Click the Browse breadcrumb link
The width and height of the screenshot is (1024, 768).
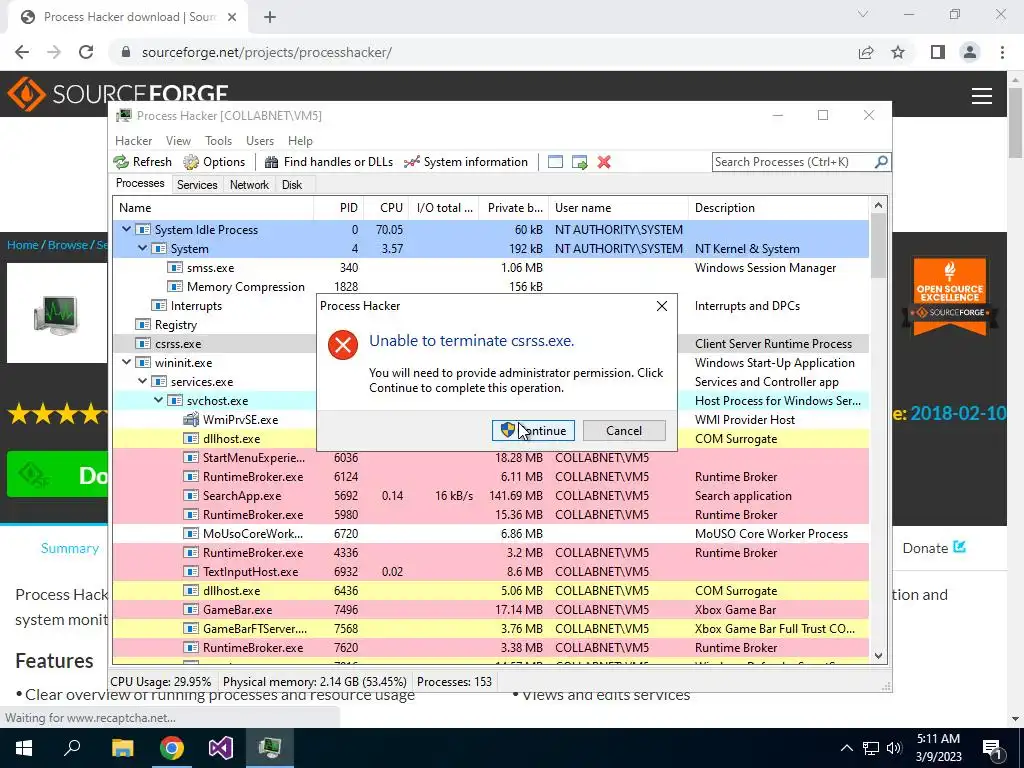tap(68, 245)
